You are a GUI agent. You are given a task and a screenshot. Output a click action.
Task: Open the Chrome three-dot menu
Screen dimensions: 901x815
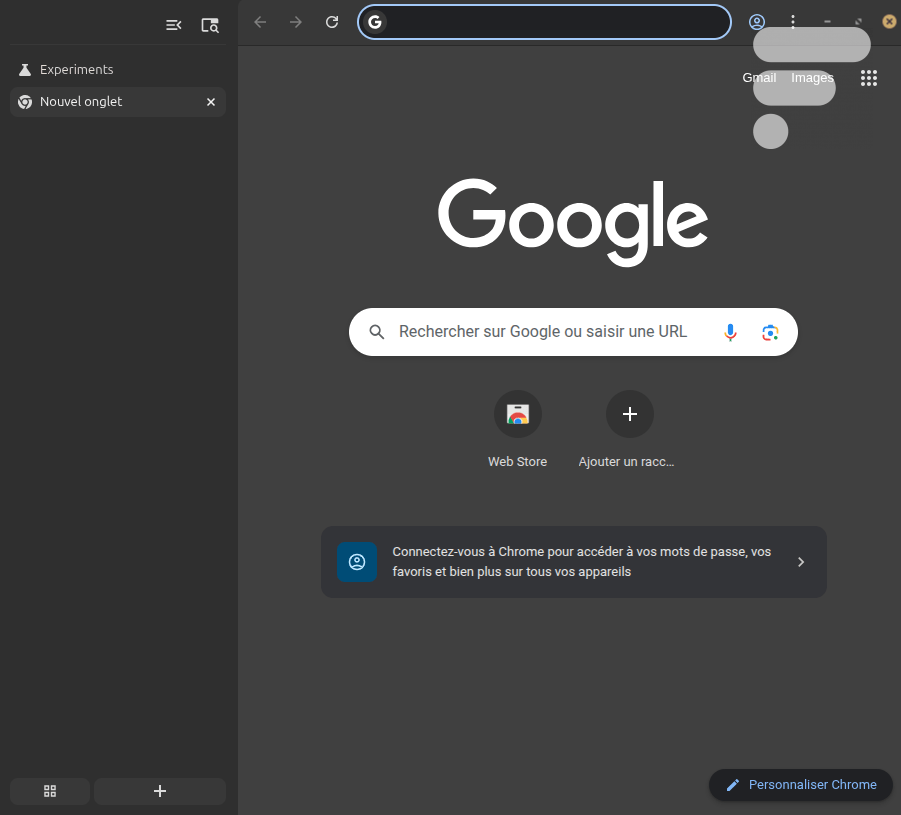pyautogui.click(x=793, y=22)
